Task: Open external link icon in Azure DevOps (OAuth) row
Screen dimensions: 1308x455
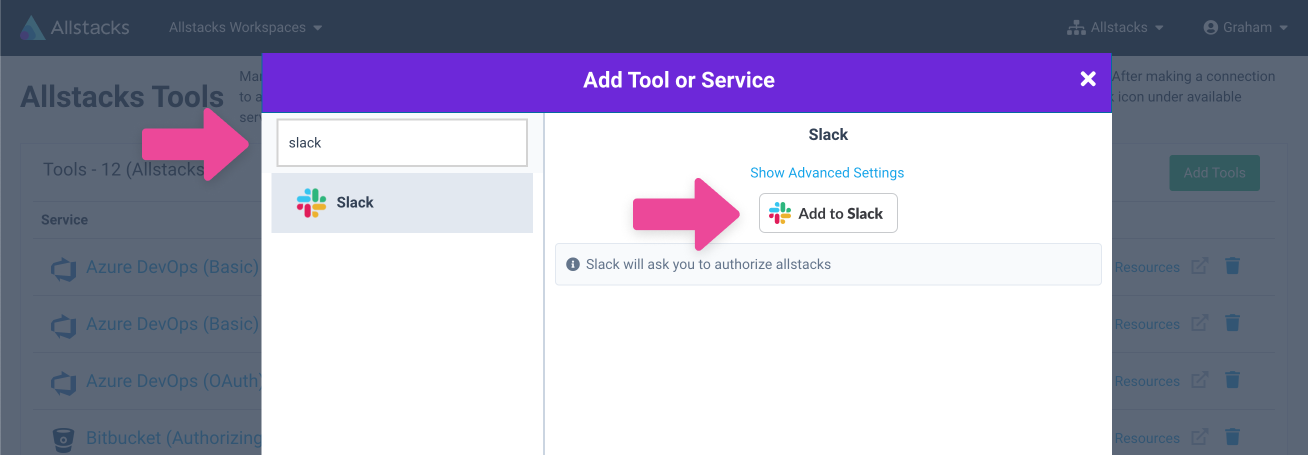Action: 1200,381
